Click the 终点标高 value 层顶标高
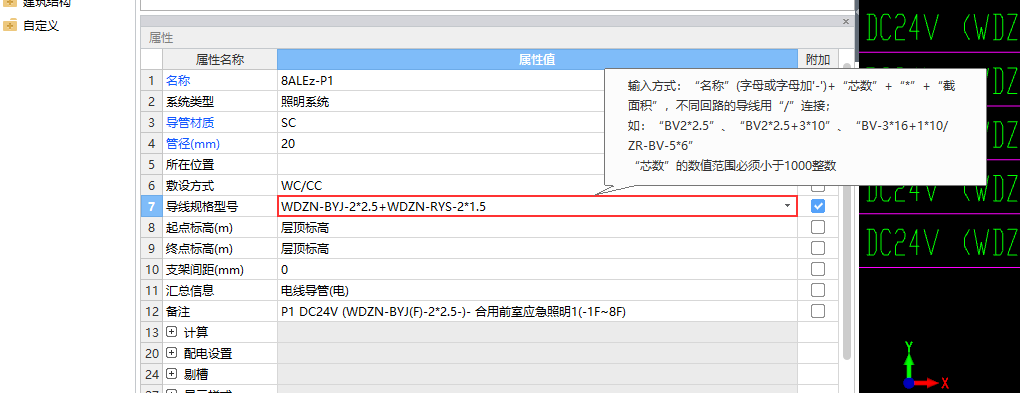Image resolution: width=1020 pixels, height=393 pixels. 537,248
